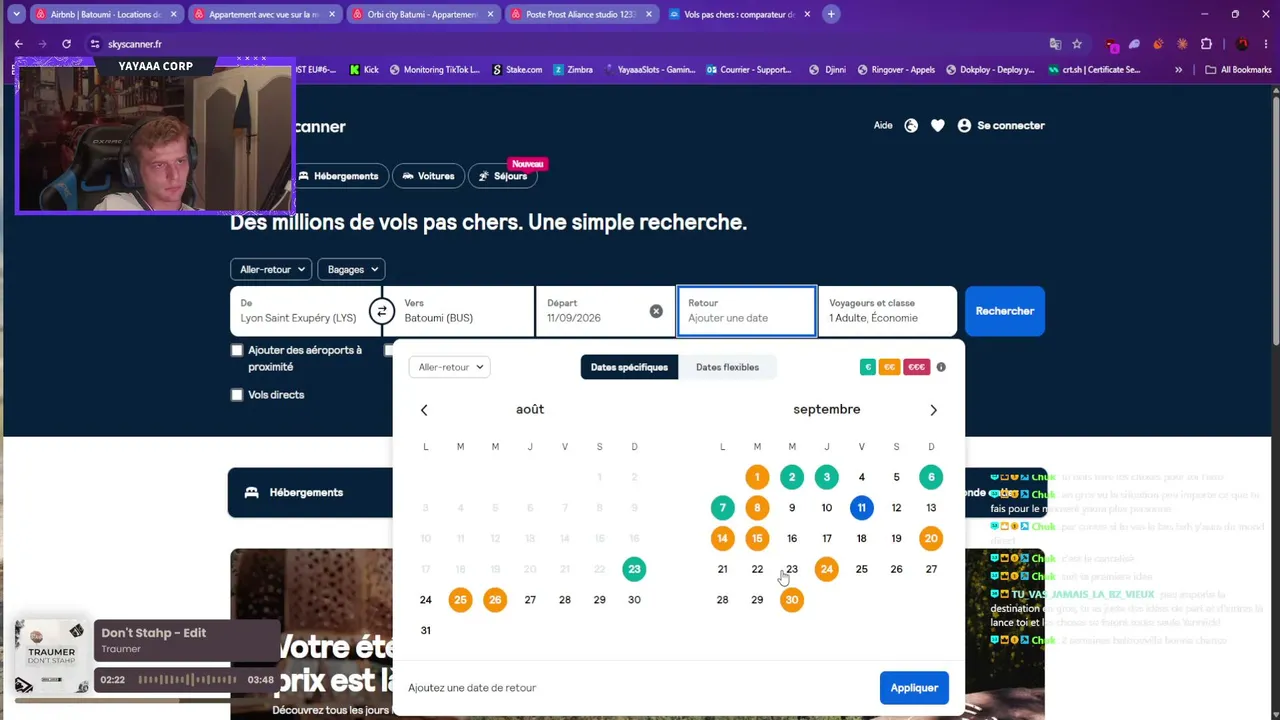This screenshot has height=720, width=1280.
Task: Open the Aller-retour dropdown above the search form
Action: coord(270,269)
